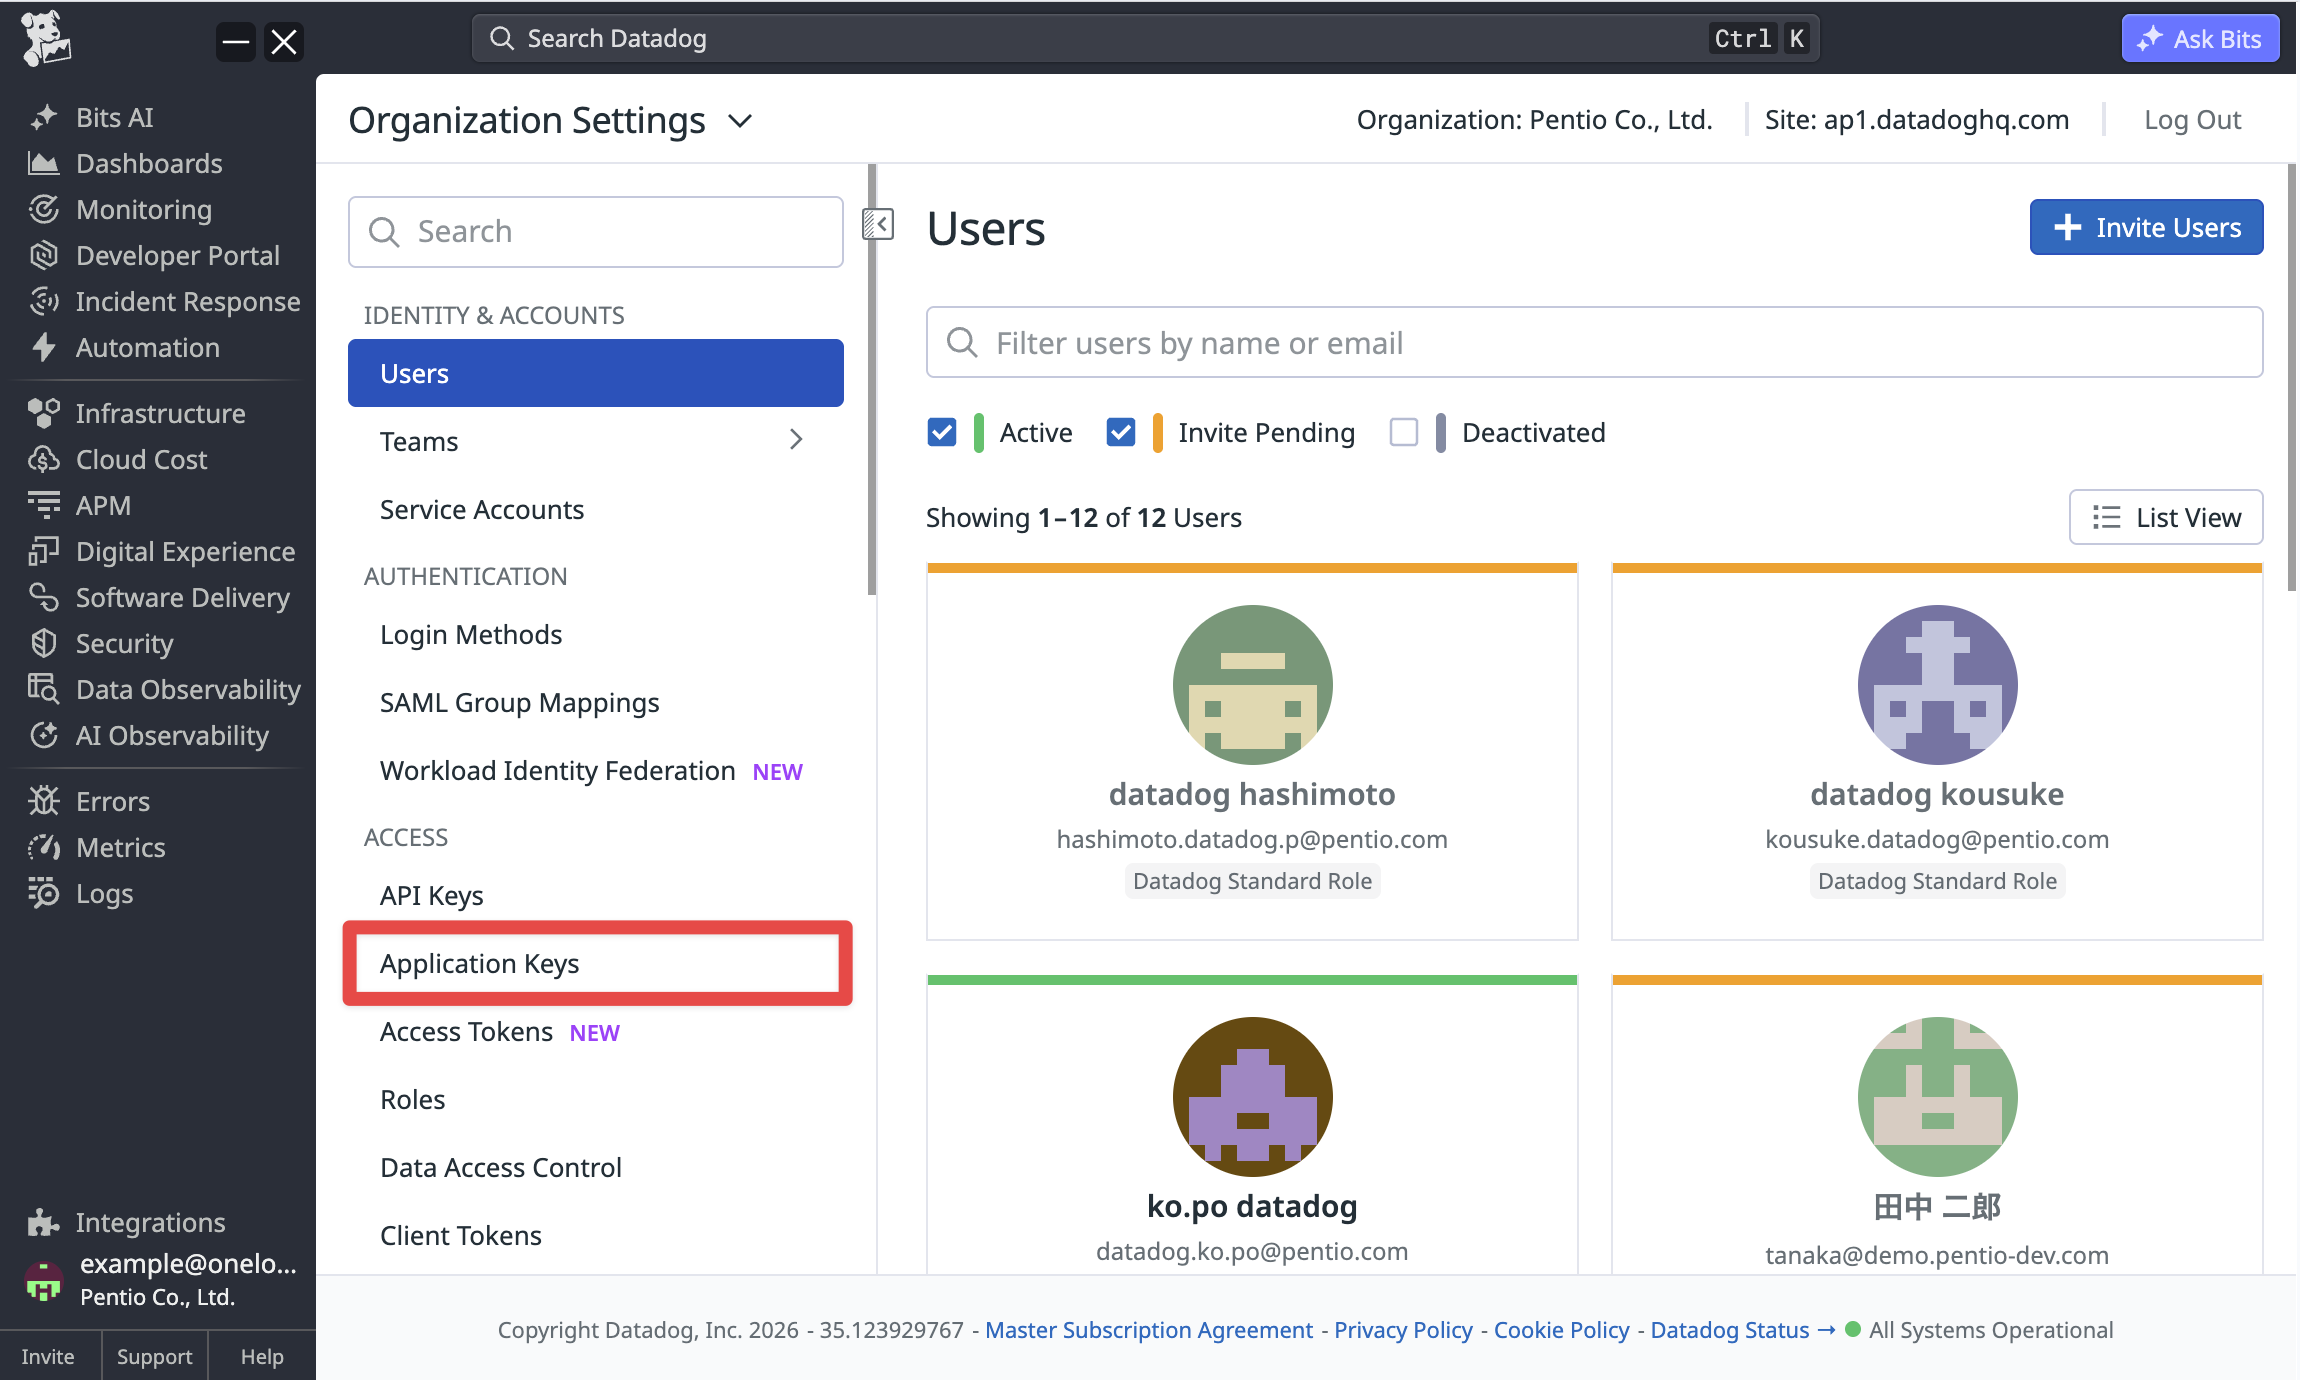This screenshot has width=2300, height=1380.
Task: Click the settings menu scrollbar
Action: (x=872, y=380)
